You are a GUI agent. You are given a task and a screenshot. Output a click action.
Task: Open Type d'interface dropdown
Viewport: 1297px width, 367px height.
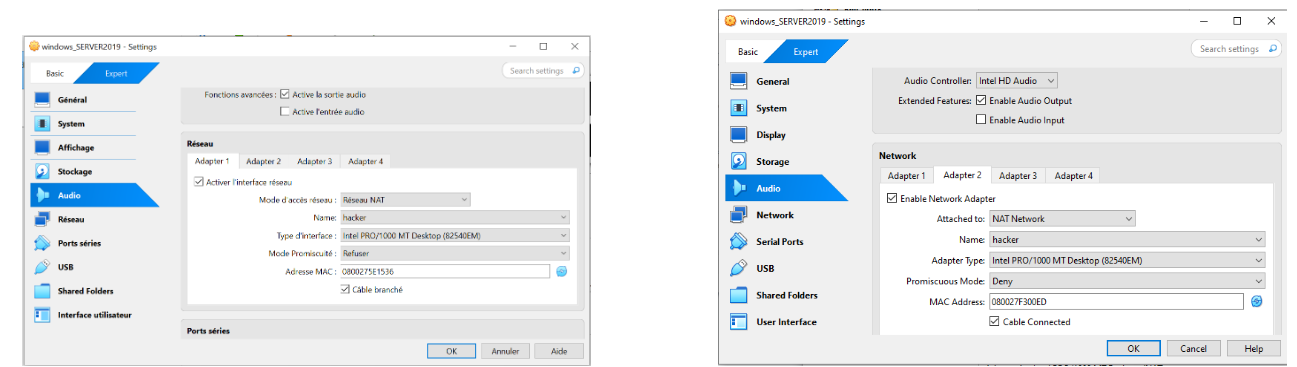[x=455, y=235]
